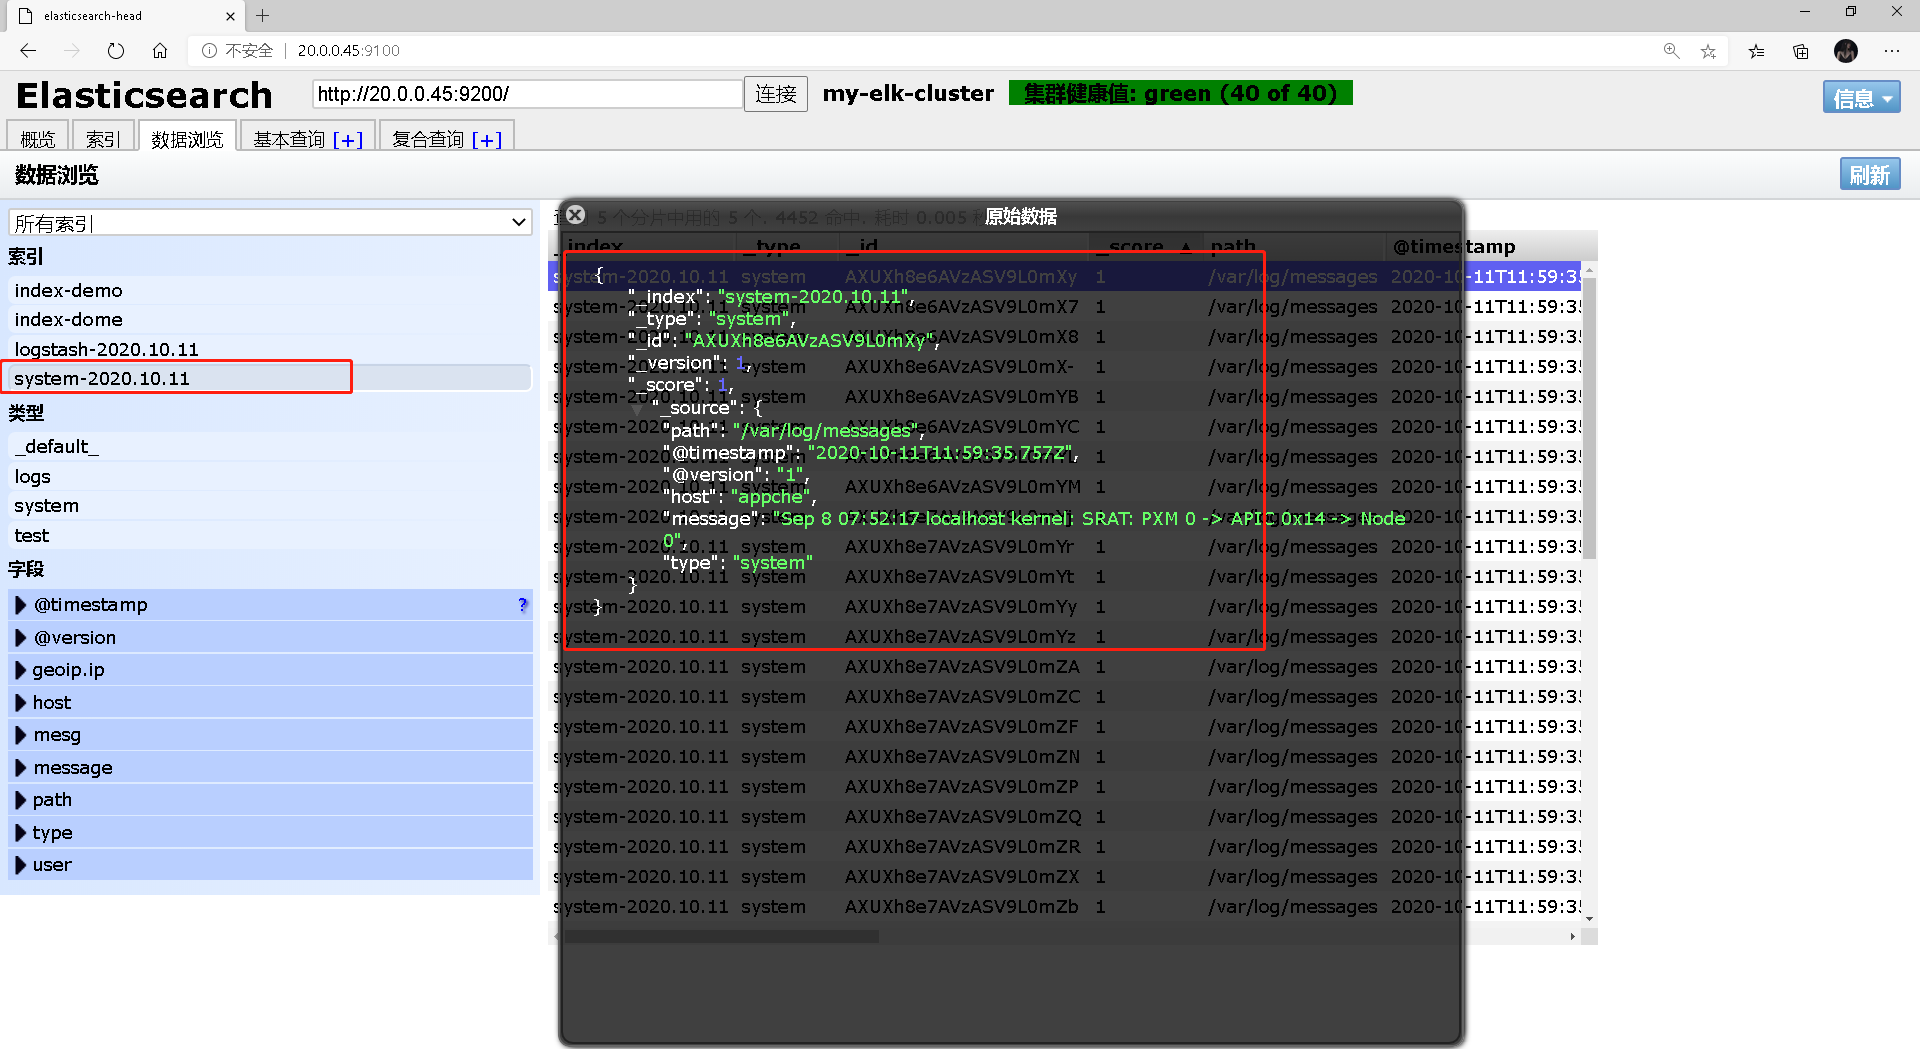Screen dimensions: 1920x1049
Task: Click the results vertical scrollbar thumb
Action: [1590, 418]
